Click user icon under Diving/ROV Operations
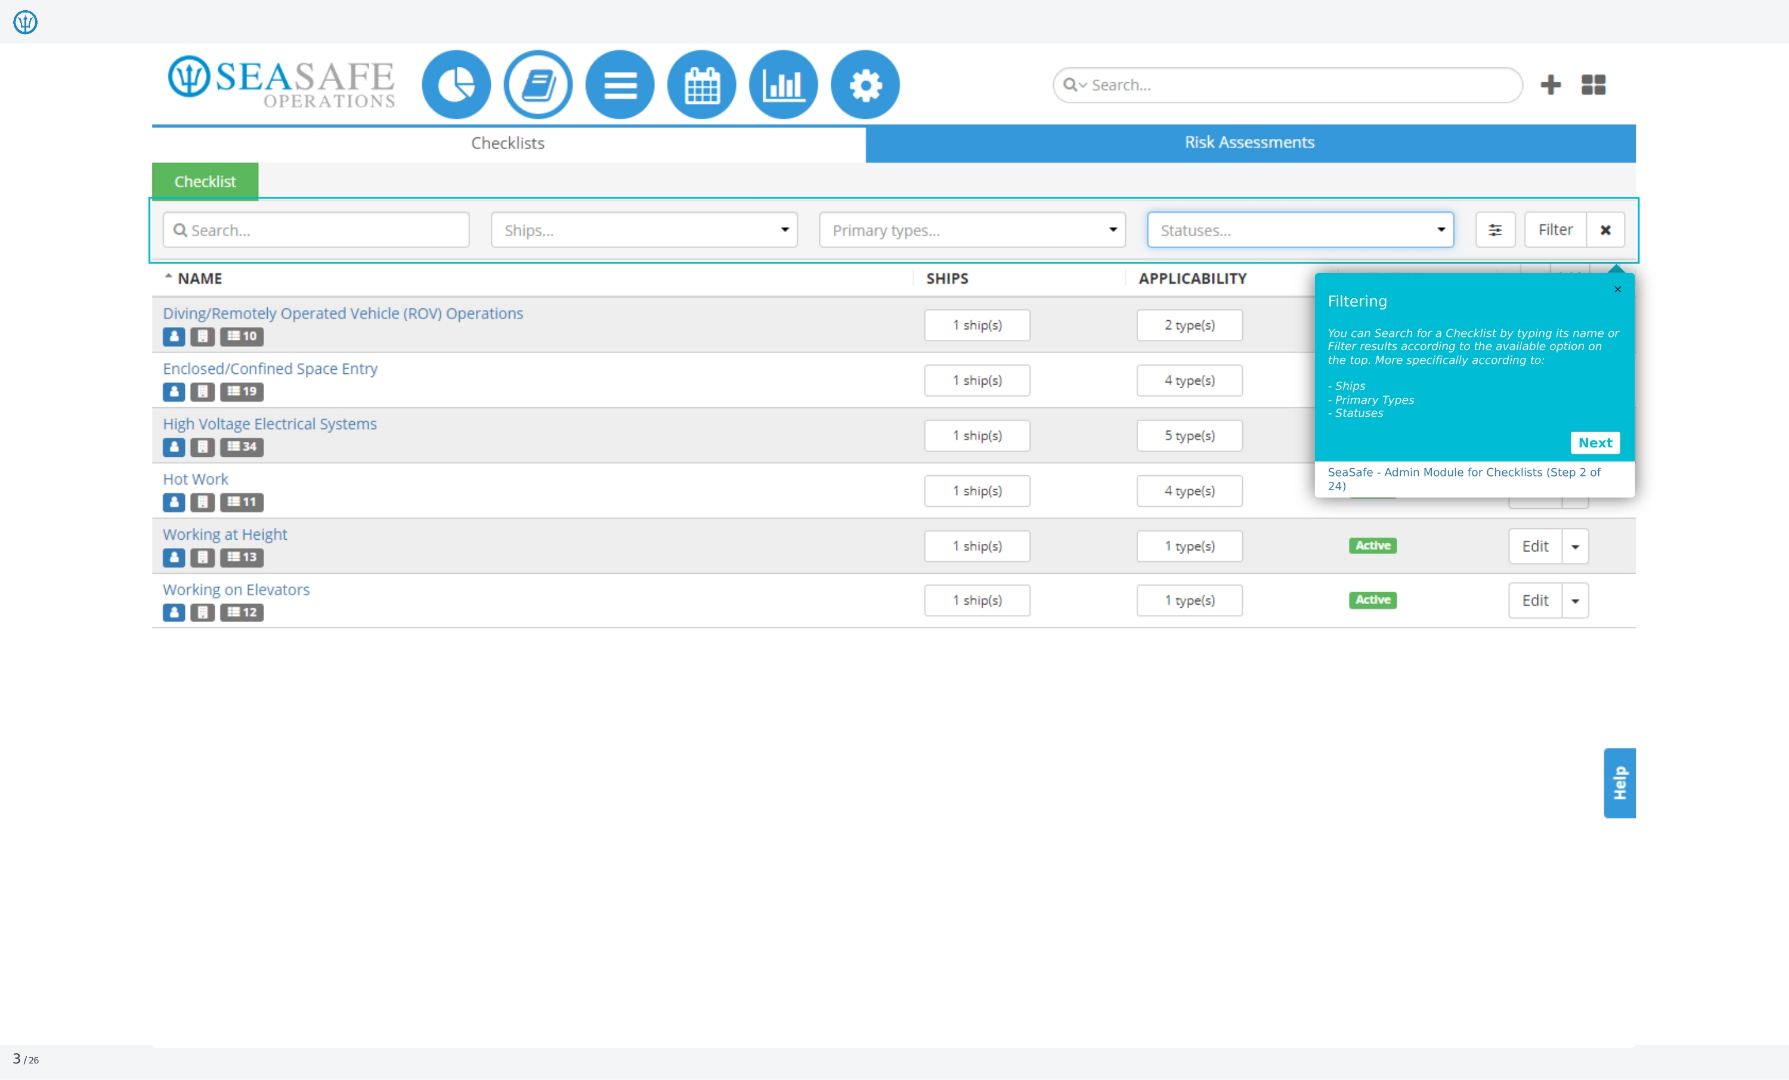The height and width of the screenshot is (1080, 1789). 174,337
